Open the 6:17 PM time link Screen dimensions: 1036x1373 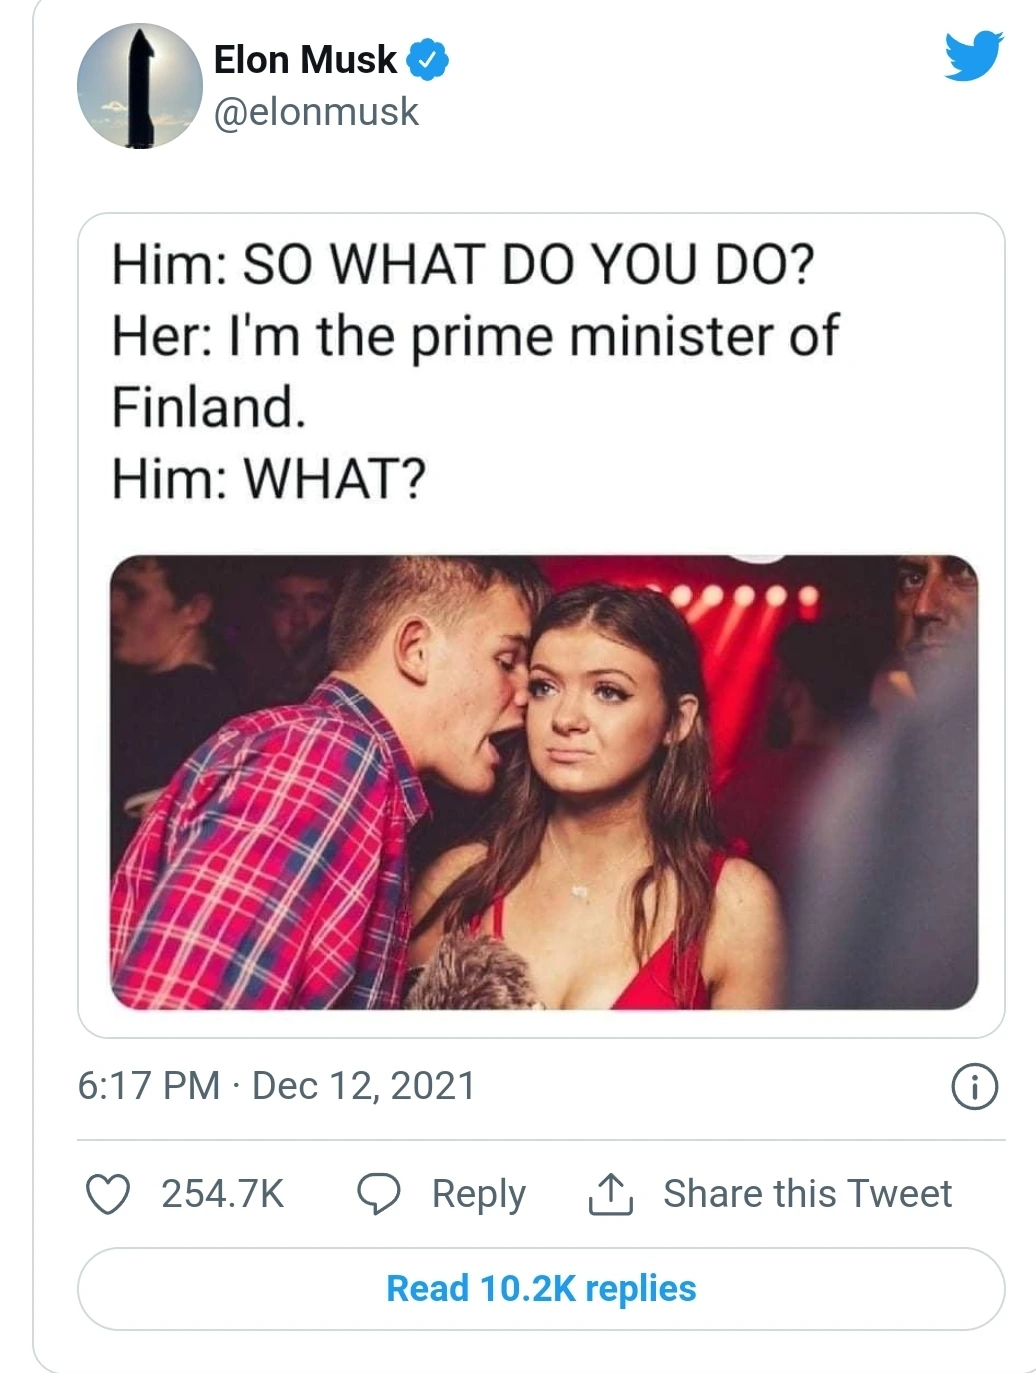[148, 1086]
